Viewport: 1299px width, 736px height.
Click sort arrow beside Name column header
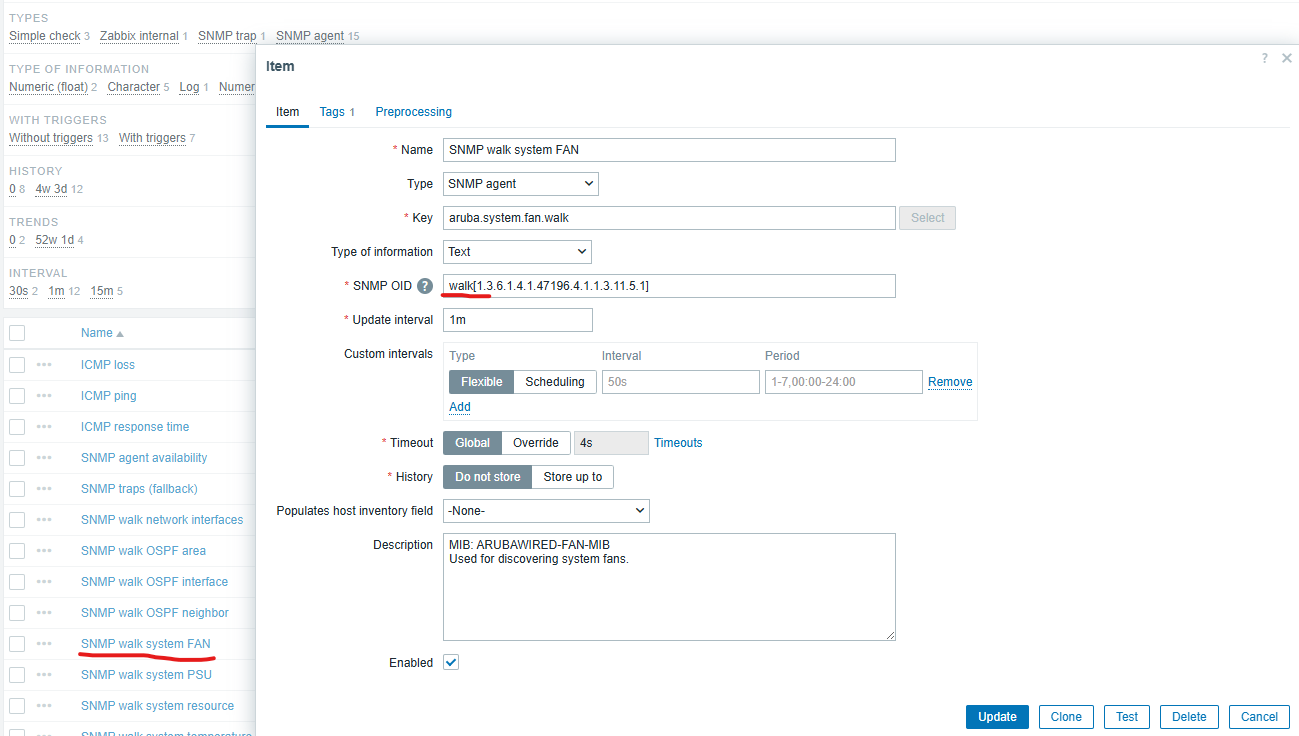click(x=121, y=334)
